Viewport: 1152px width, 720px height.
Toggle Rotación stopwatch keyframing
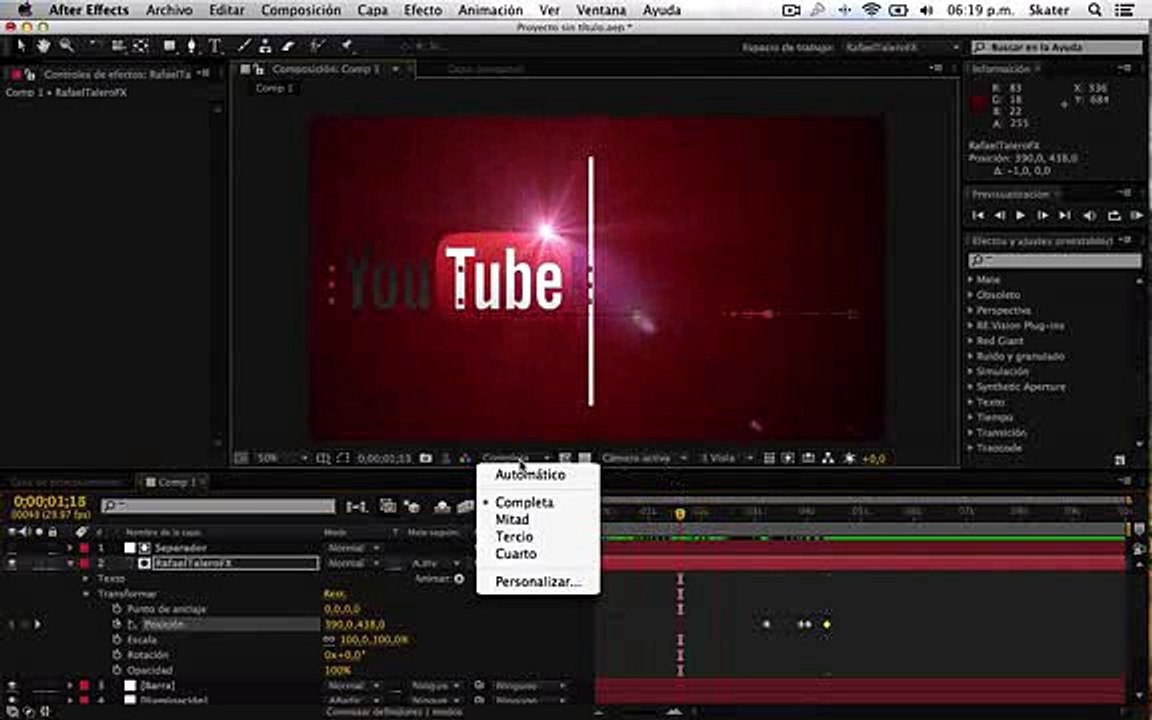point(117,655)
